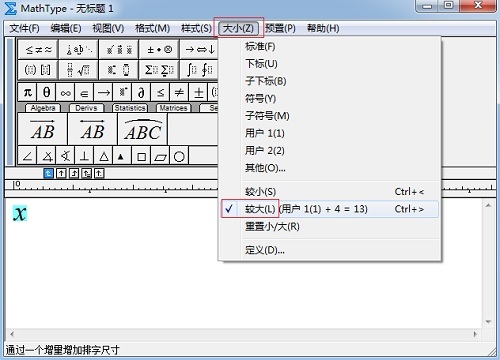Insert the hollow triangle symbol
500x360 pixels.
104,156
